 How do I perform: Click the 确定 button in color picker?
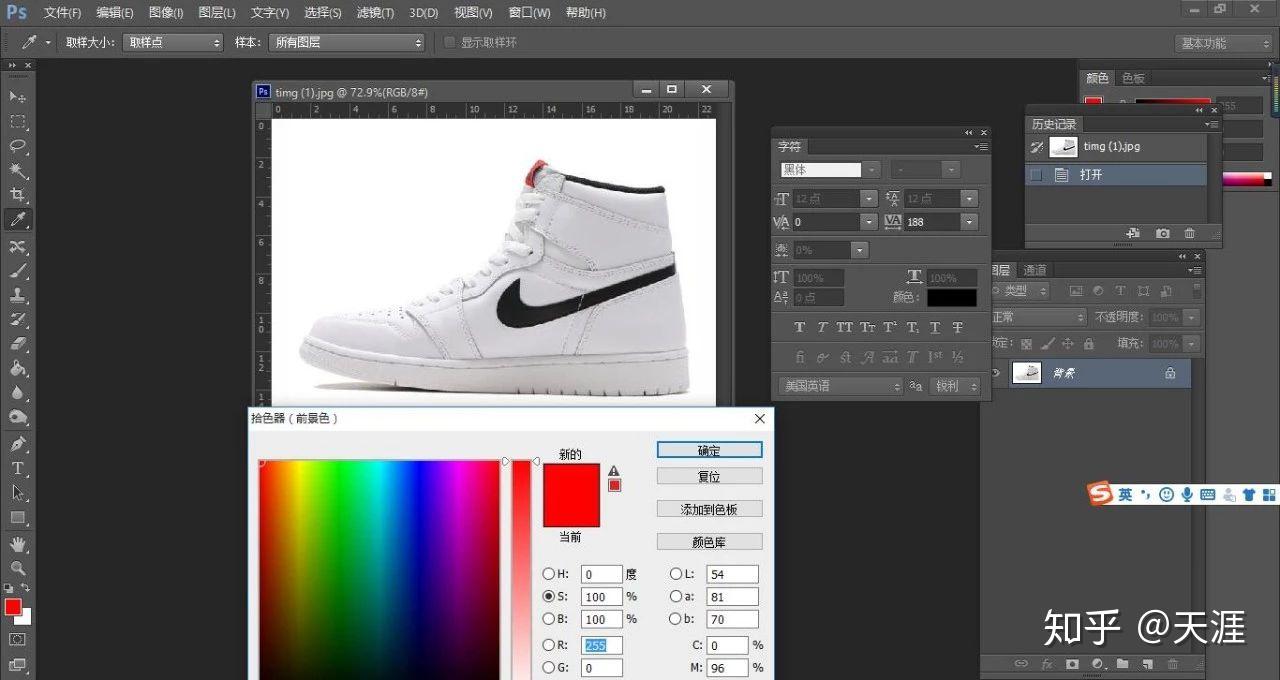709,450
